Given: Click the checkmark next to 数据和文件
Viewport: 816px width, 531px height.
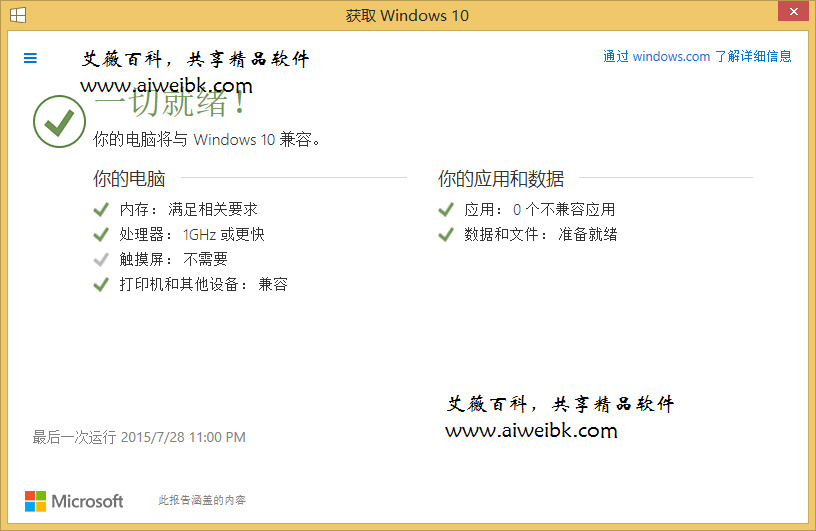Looking at the screenshot, I should pyautogui.click(x=446, y=234).
